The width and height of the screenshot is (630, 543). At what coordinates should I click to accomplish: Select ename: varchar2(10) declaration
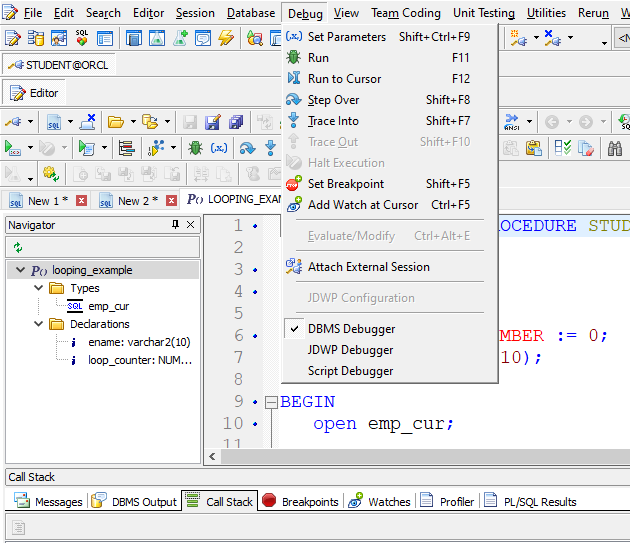139,342
